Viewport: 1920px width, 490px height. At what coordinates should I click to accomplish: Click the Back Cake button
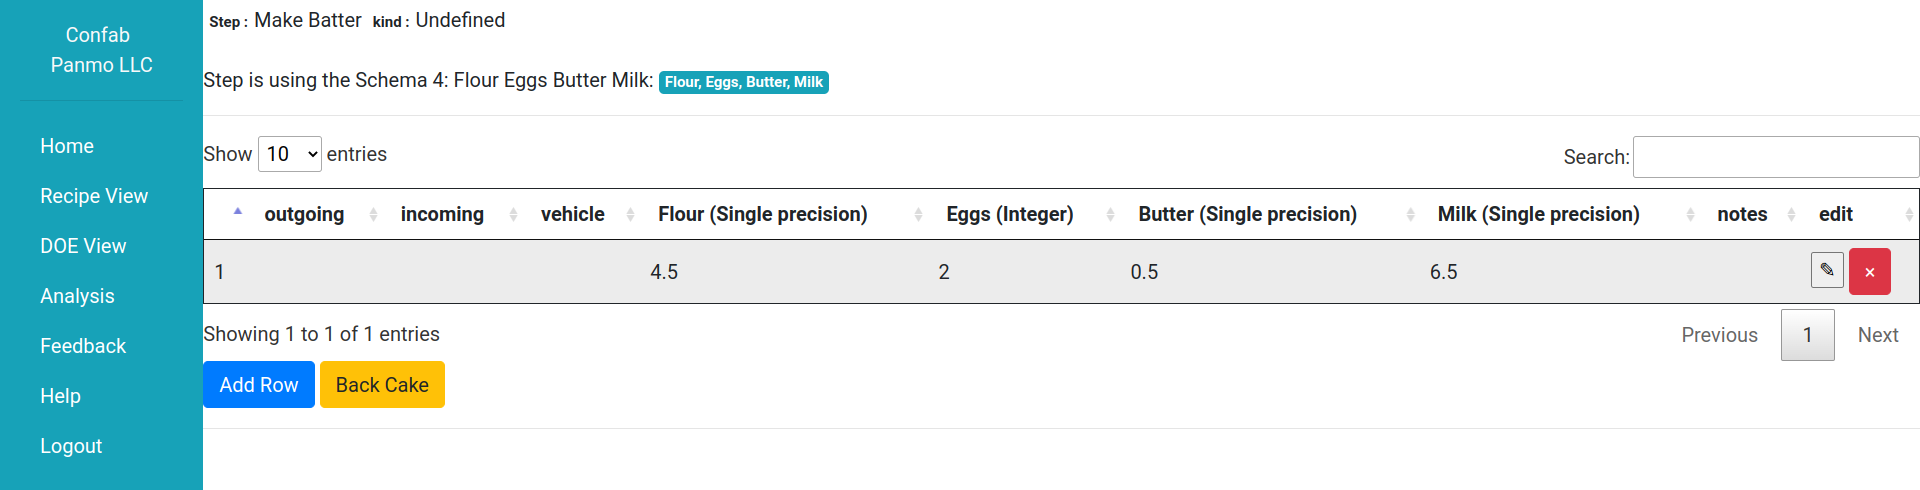tap(382, 385)
